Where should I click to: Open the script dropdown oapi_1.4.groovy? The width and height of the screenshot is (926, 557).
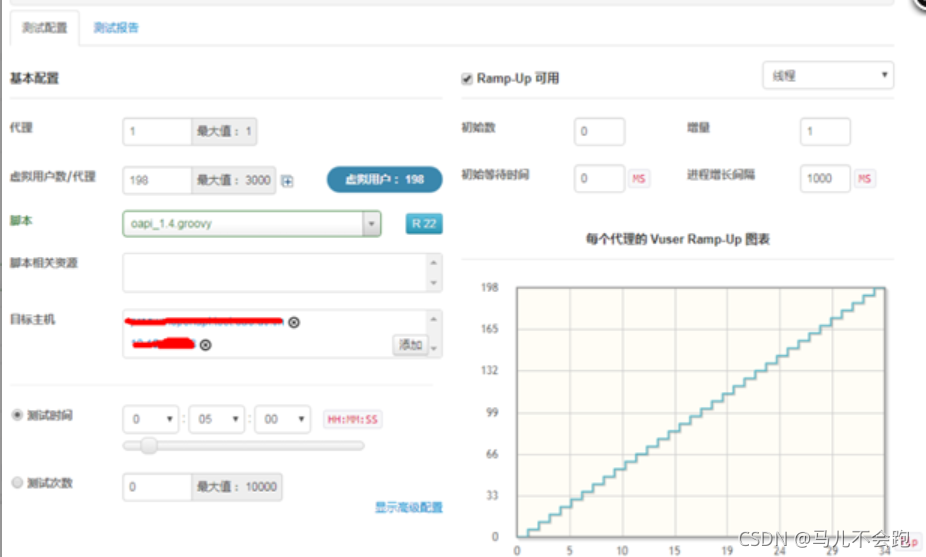click(x=252, y=224)
